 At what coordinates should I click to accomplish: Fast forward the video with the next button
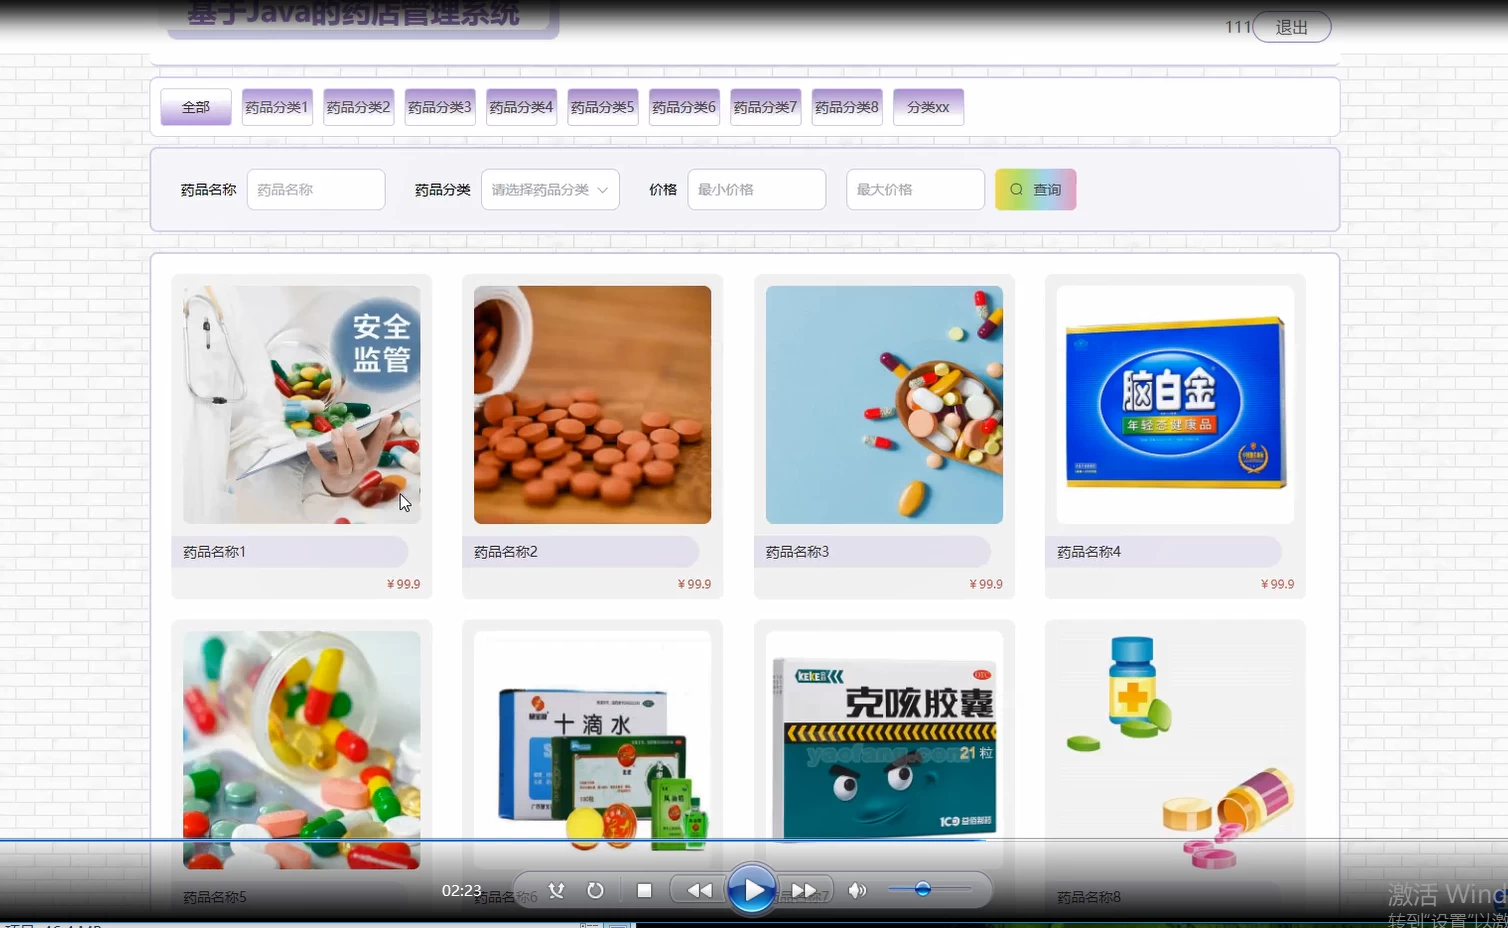point(804,890)
